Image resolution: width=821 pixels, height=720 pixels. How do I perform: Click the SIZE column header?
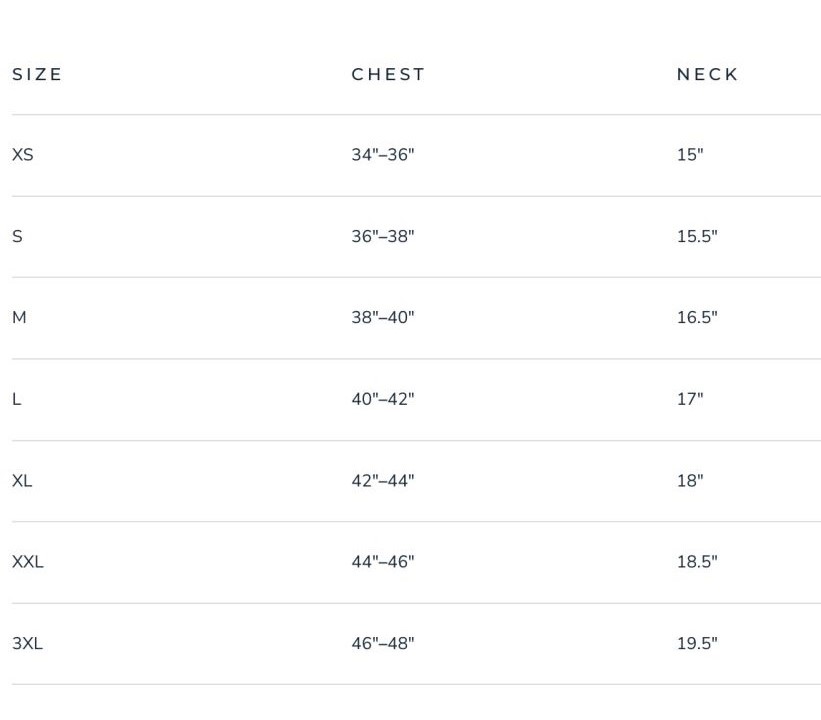click(x=37, y=75)
